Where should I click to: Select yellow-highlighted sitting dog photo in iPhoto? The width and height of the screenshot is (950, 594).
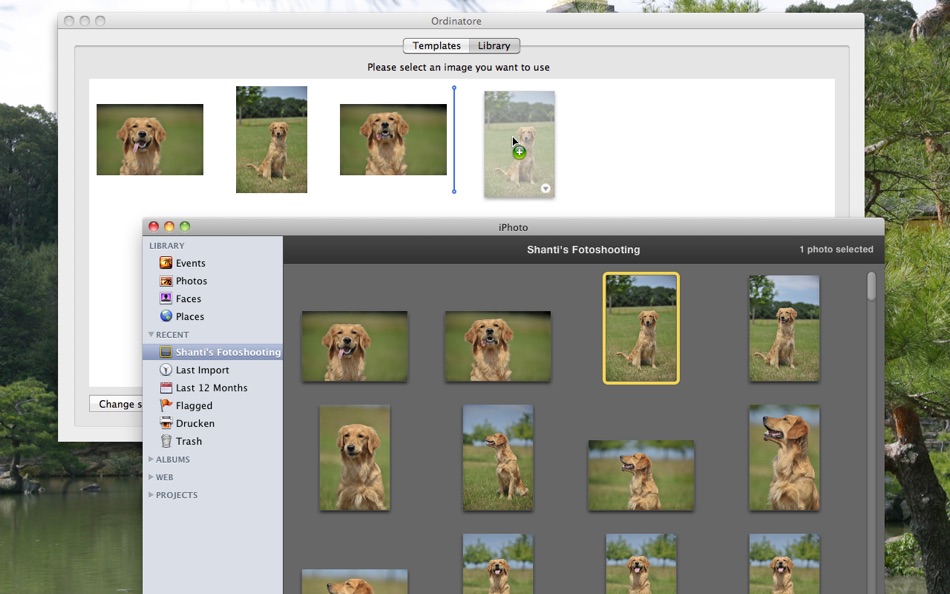pos(641,328)
